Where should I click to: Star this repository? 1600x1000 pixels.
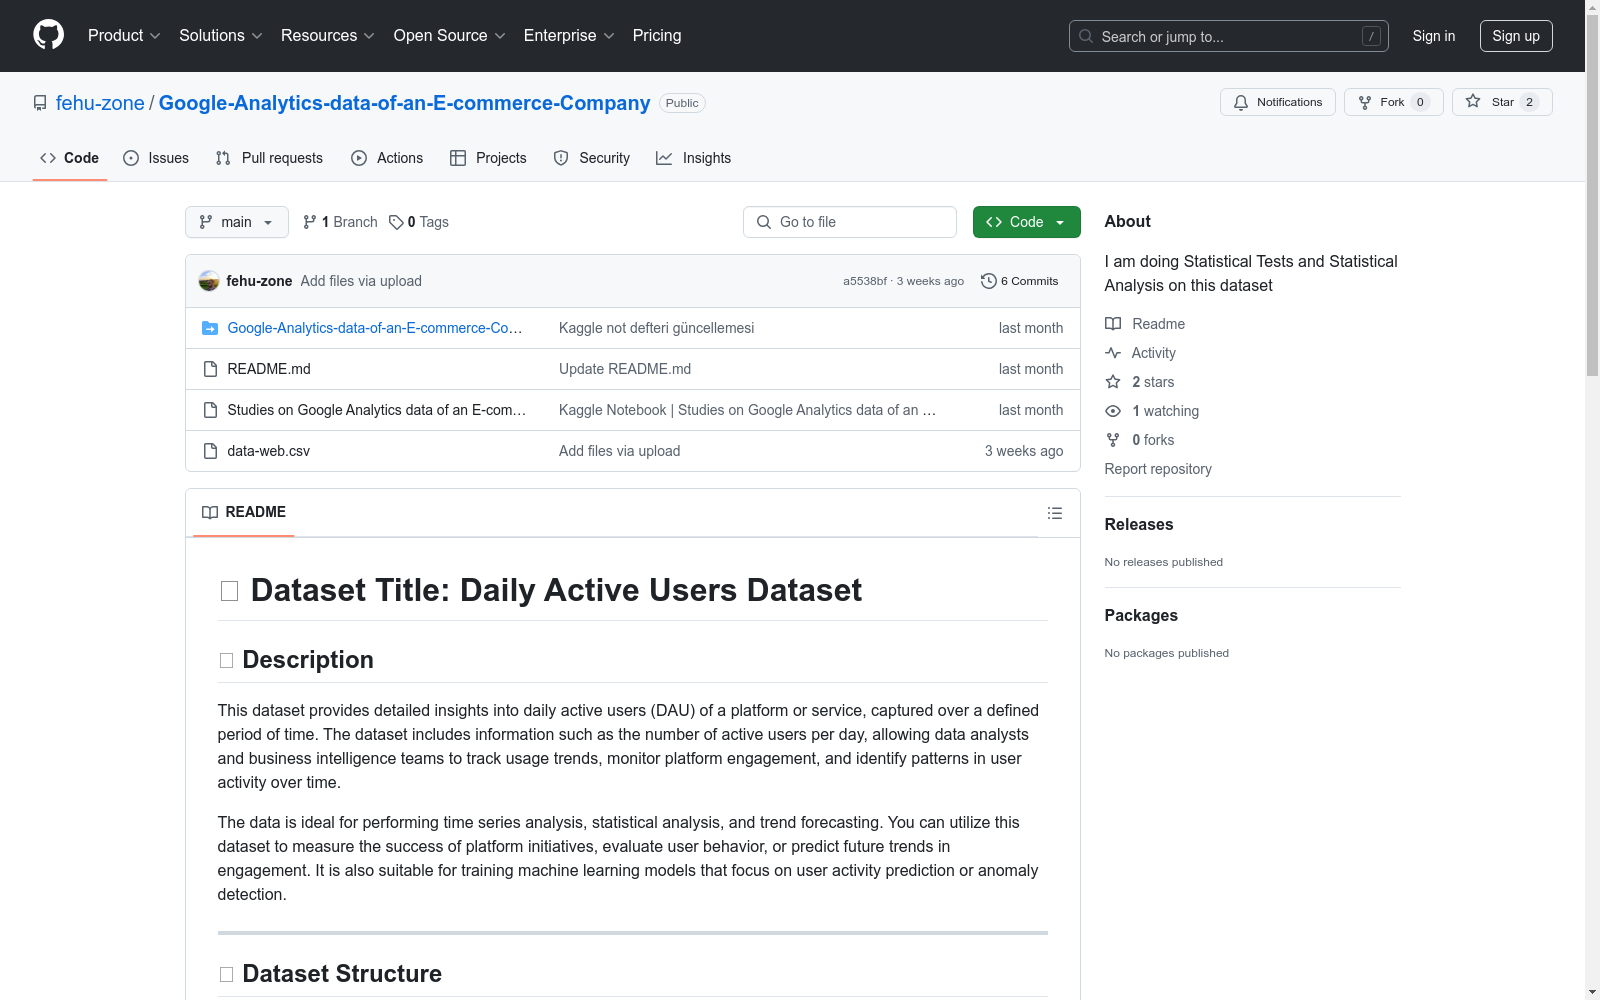point(1502,102)
